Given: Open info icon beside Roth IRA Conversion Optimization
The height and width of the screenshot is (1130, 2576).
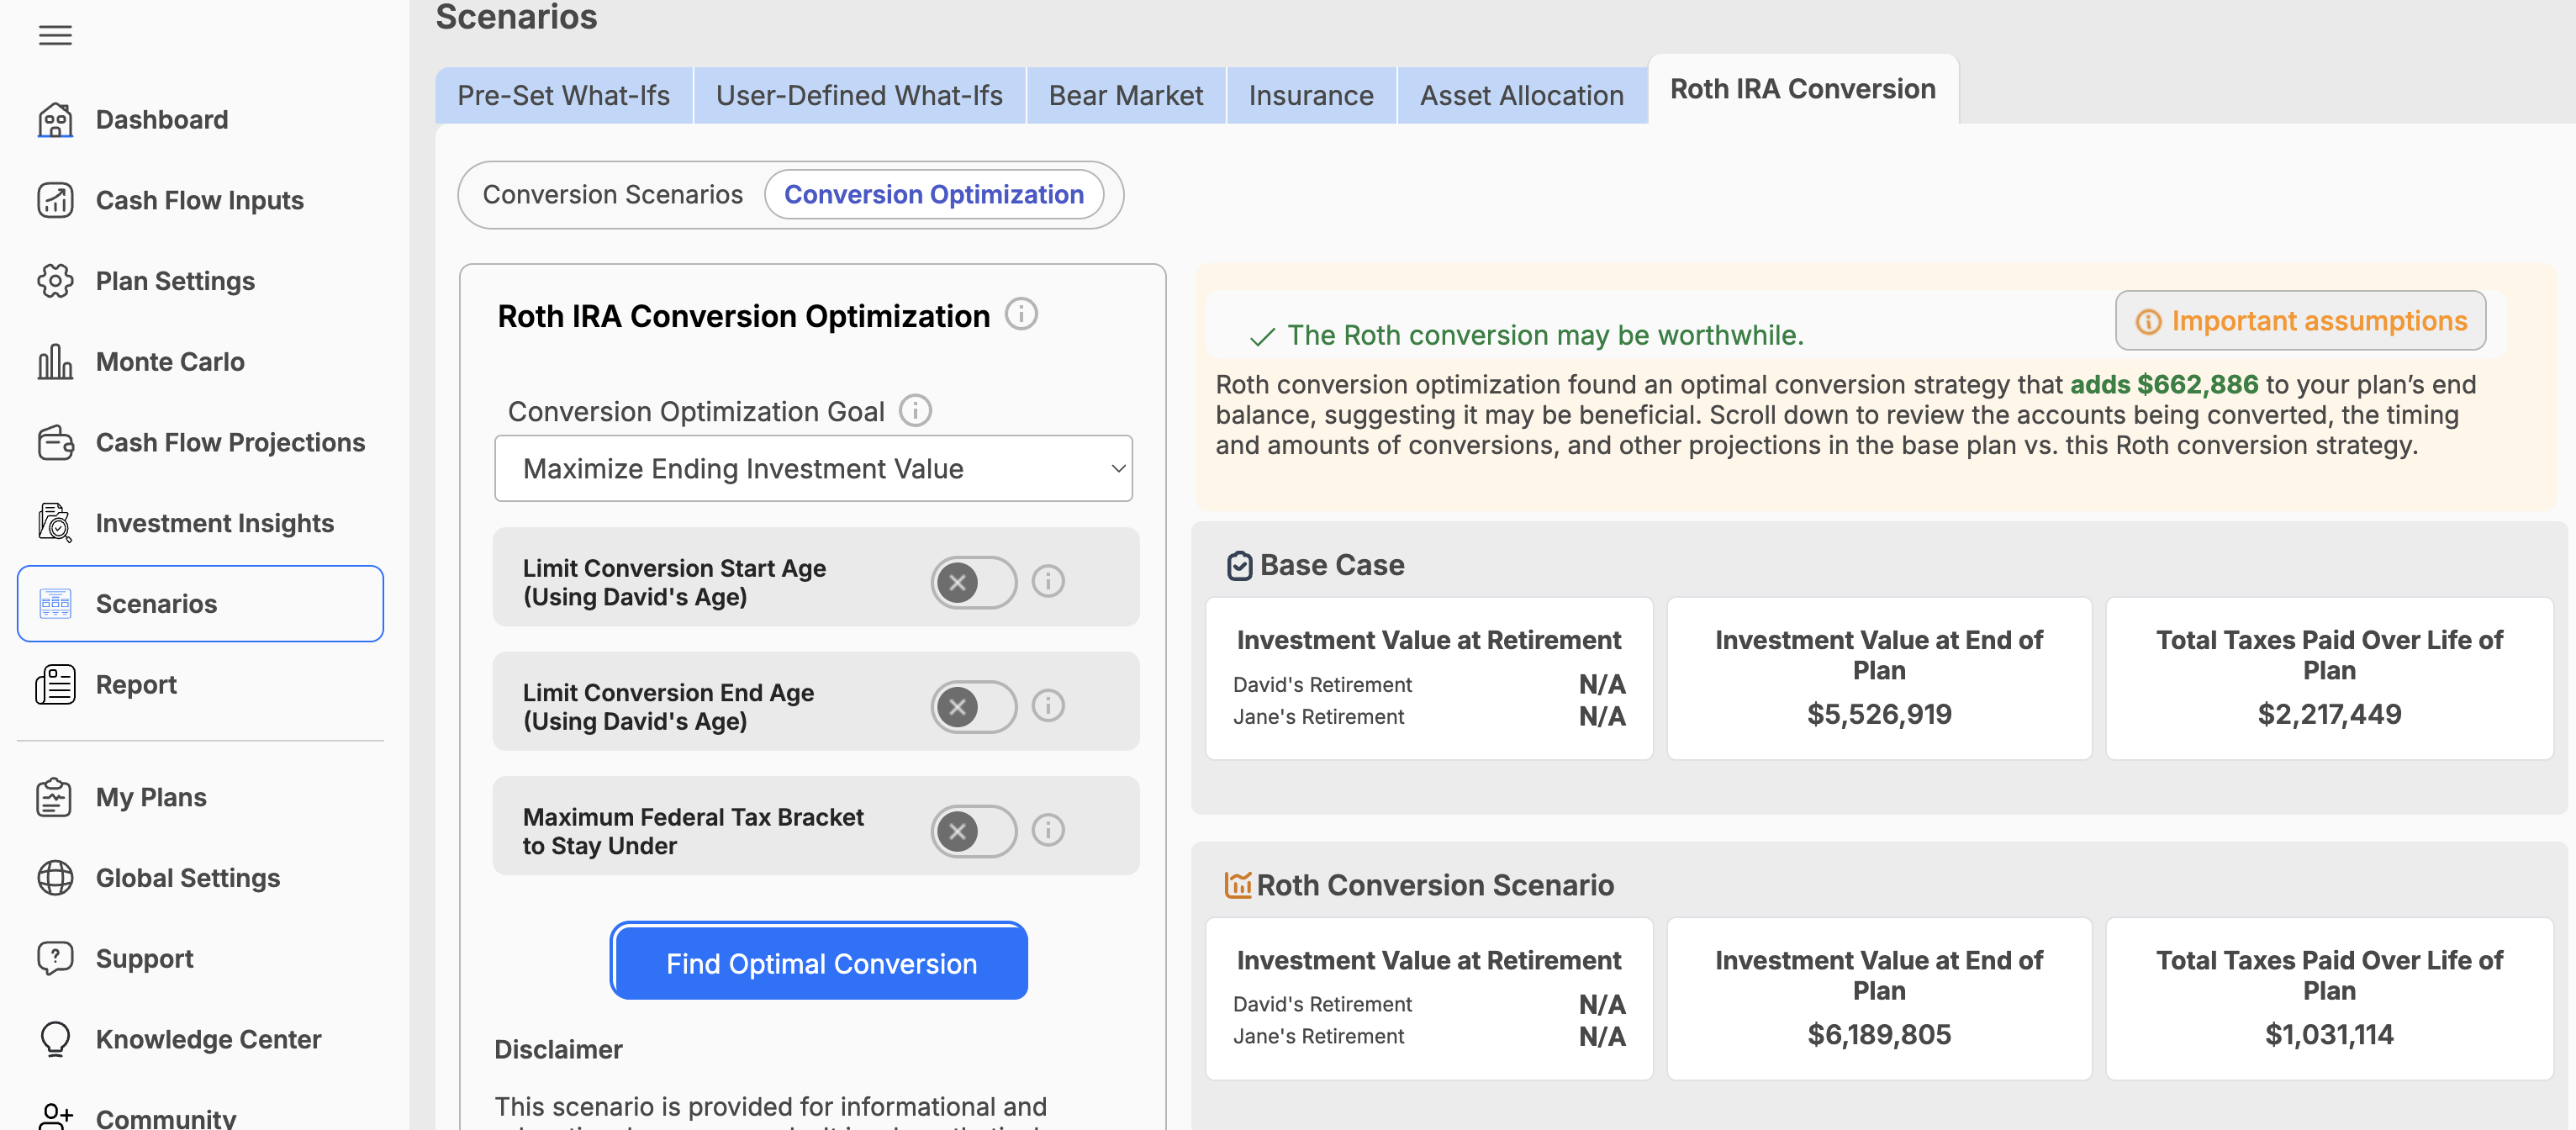Looking at the screenshot, I should (x=1020, y=315).
